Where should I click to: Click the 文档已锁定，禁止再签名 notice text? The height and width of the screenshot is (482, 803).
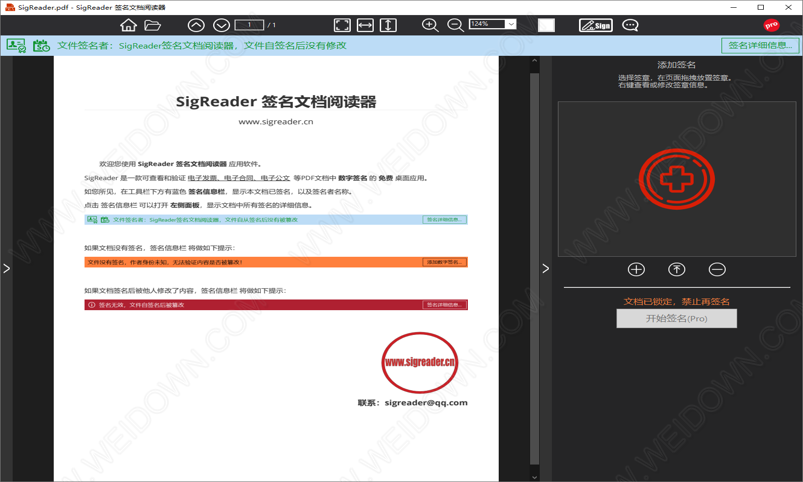click(677, 302)
